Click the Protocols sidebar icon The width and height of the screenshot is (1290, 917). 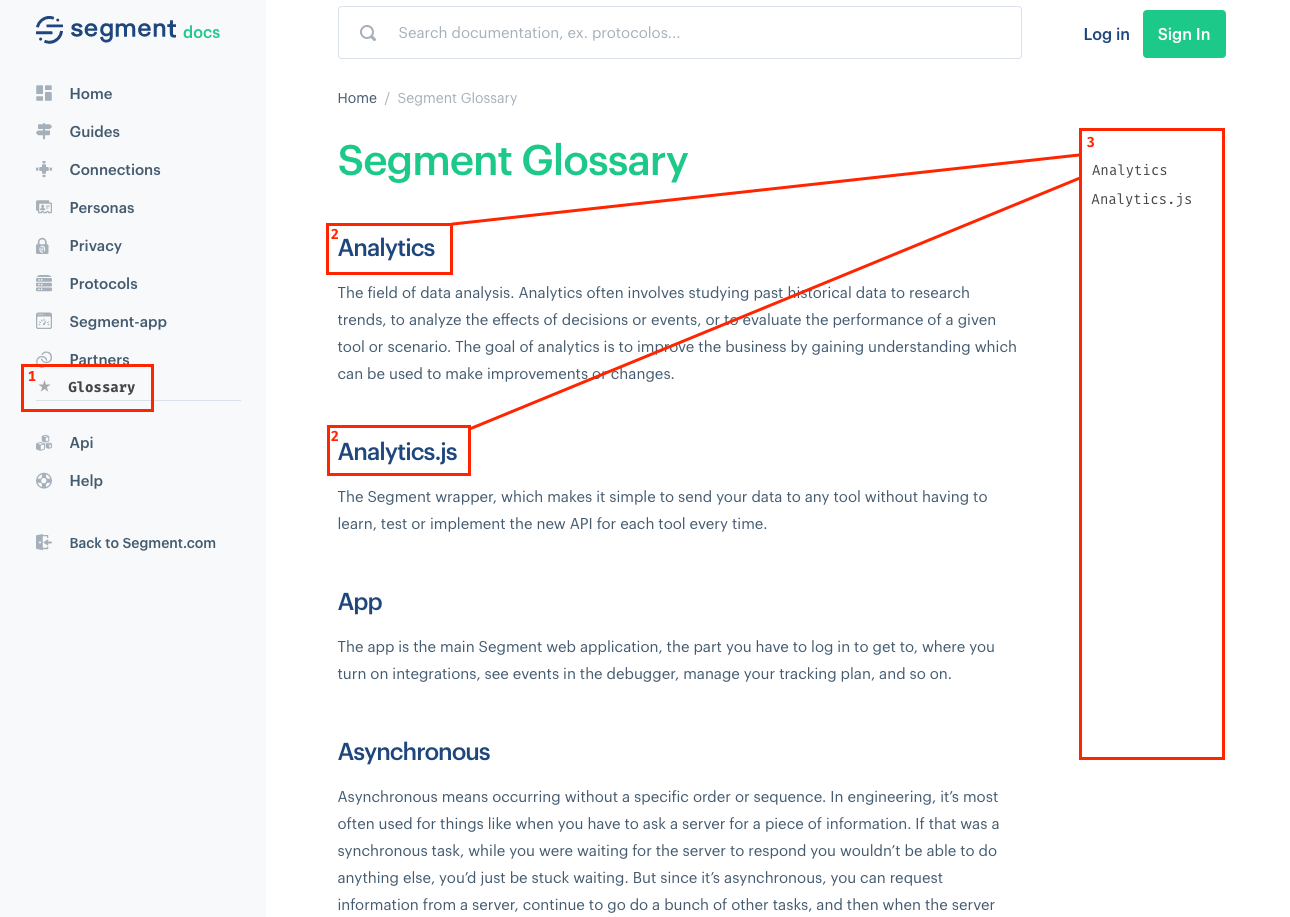click(44, 283)
